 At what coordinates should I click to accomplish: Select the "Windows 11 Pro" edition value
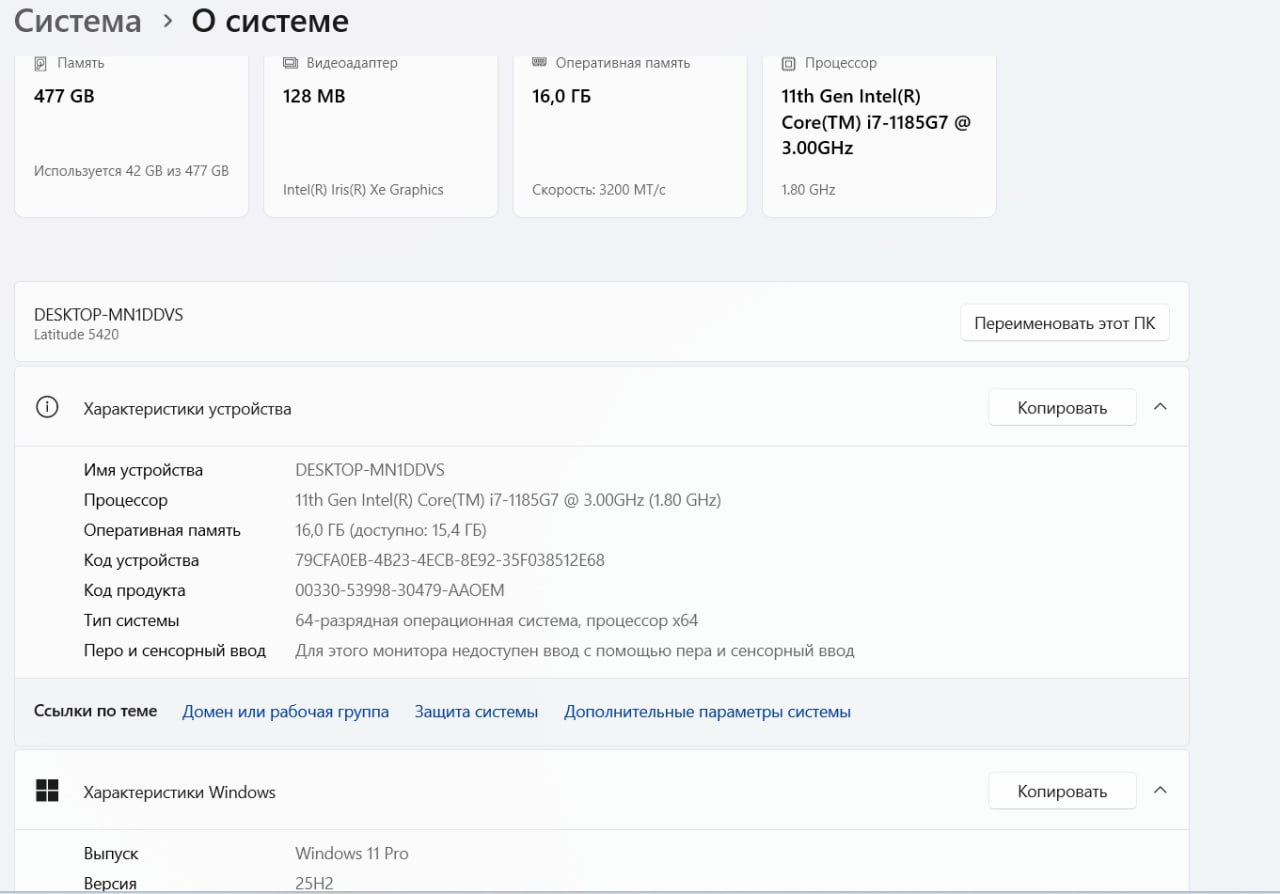[352, 853]
